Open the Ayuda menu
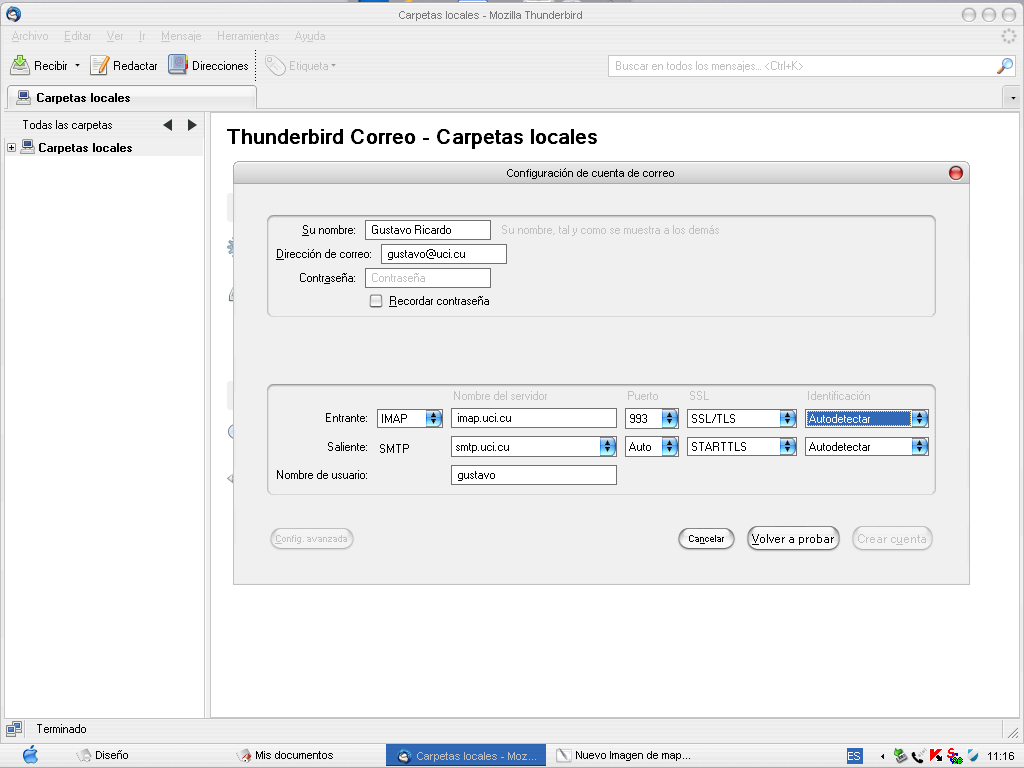The width and height of the screenshot is (1024, 768). point(310,36)
